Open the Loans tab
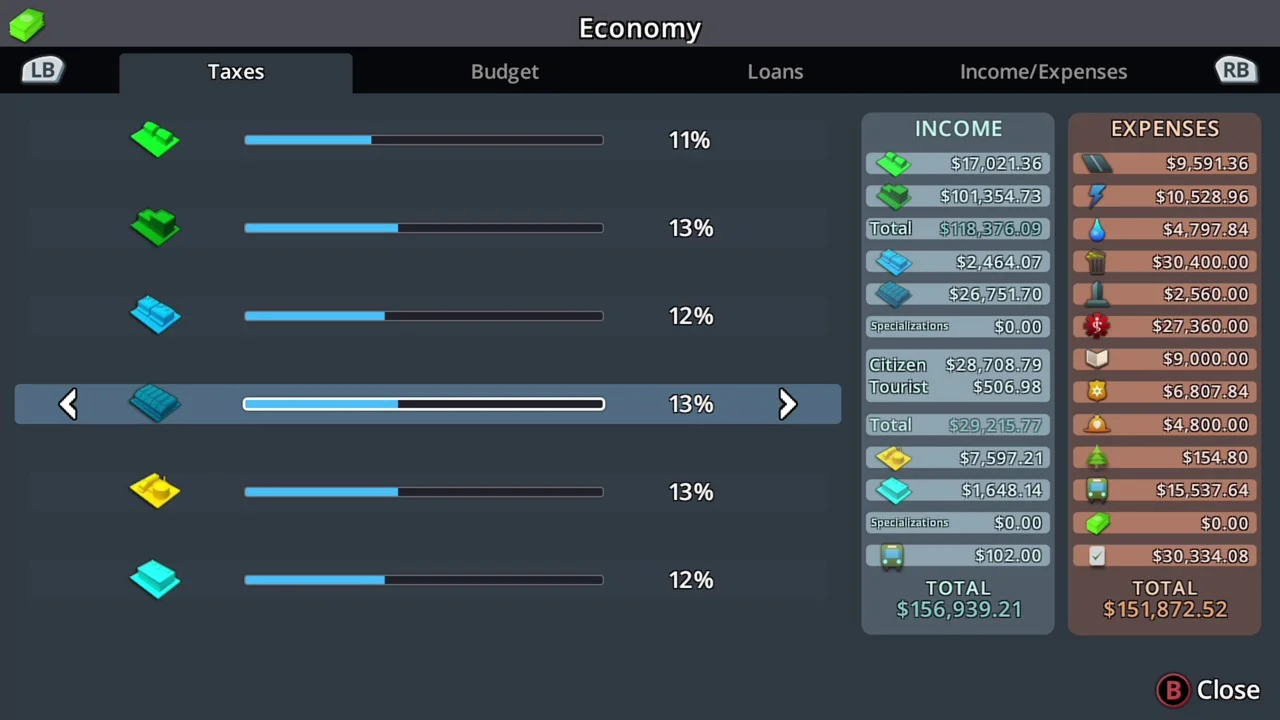Screen dimensions: 1280x720 click(775, 72)
